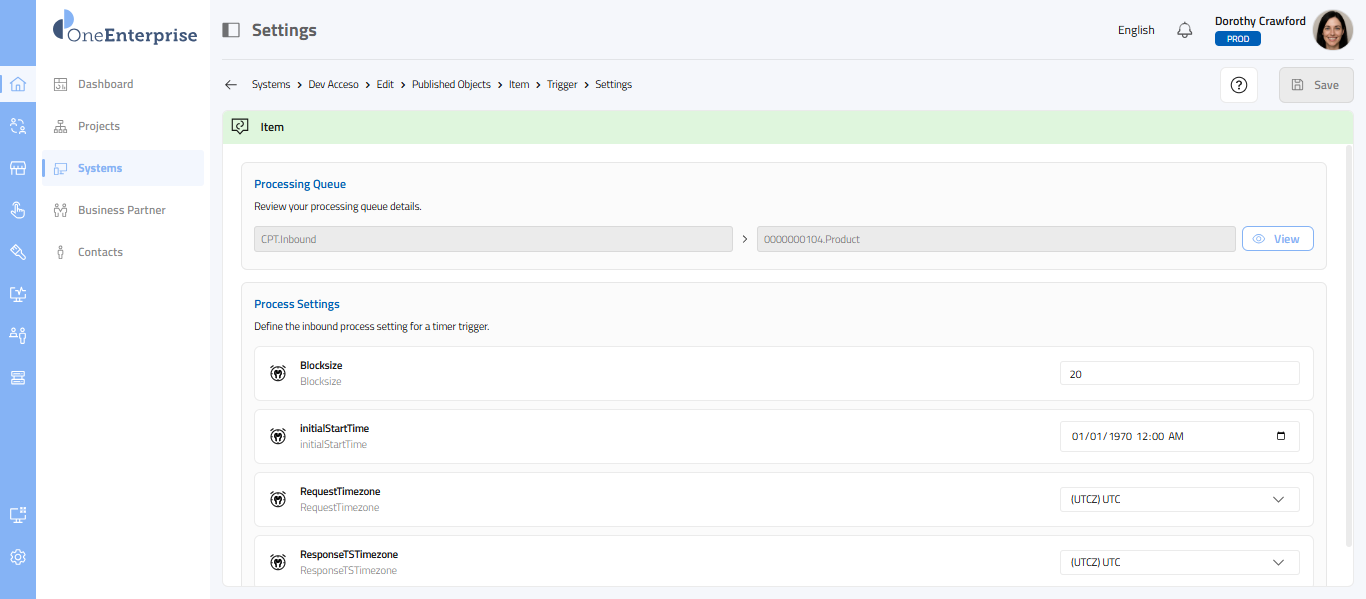Image resolution: width=1366 pixels, height=599 pixels.
Task: Open Dashboard in the sidebar menu
Action: 105,84
